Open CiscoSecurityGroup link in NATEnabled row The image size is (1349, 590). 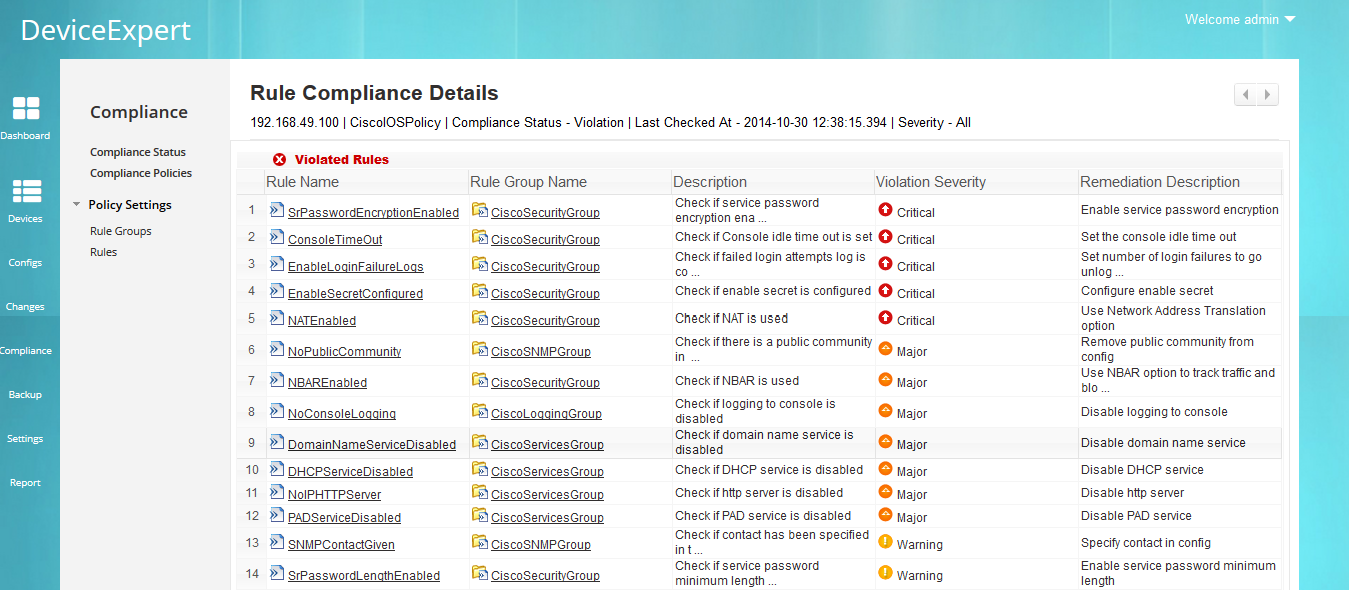coord(545,321)
